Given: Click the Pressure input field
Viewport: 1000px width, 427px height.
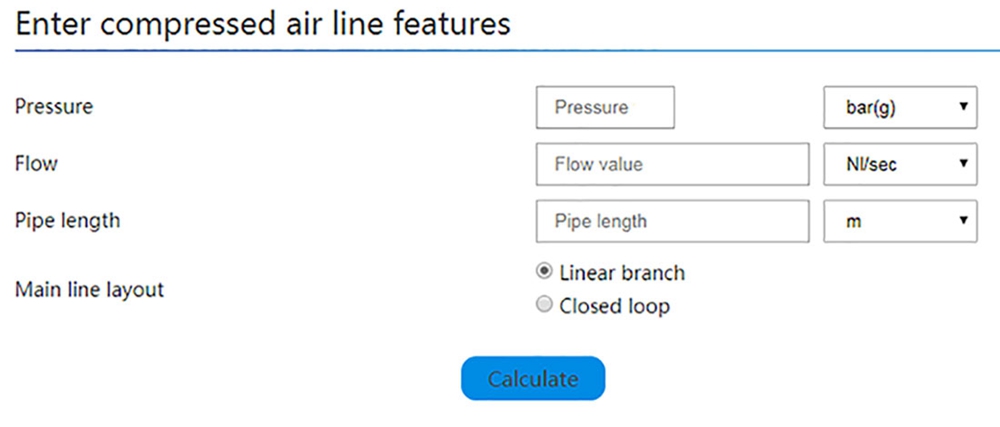Looking at the screenshot, I should tap(605, 107).
